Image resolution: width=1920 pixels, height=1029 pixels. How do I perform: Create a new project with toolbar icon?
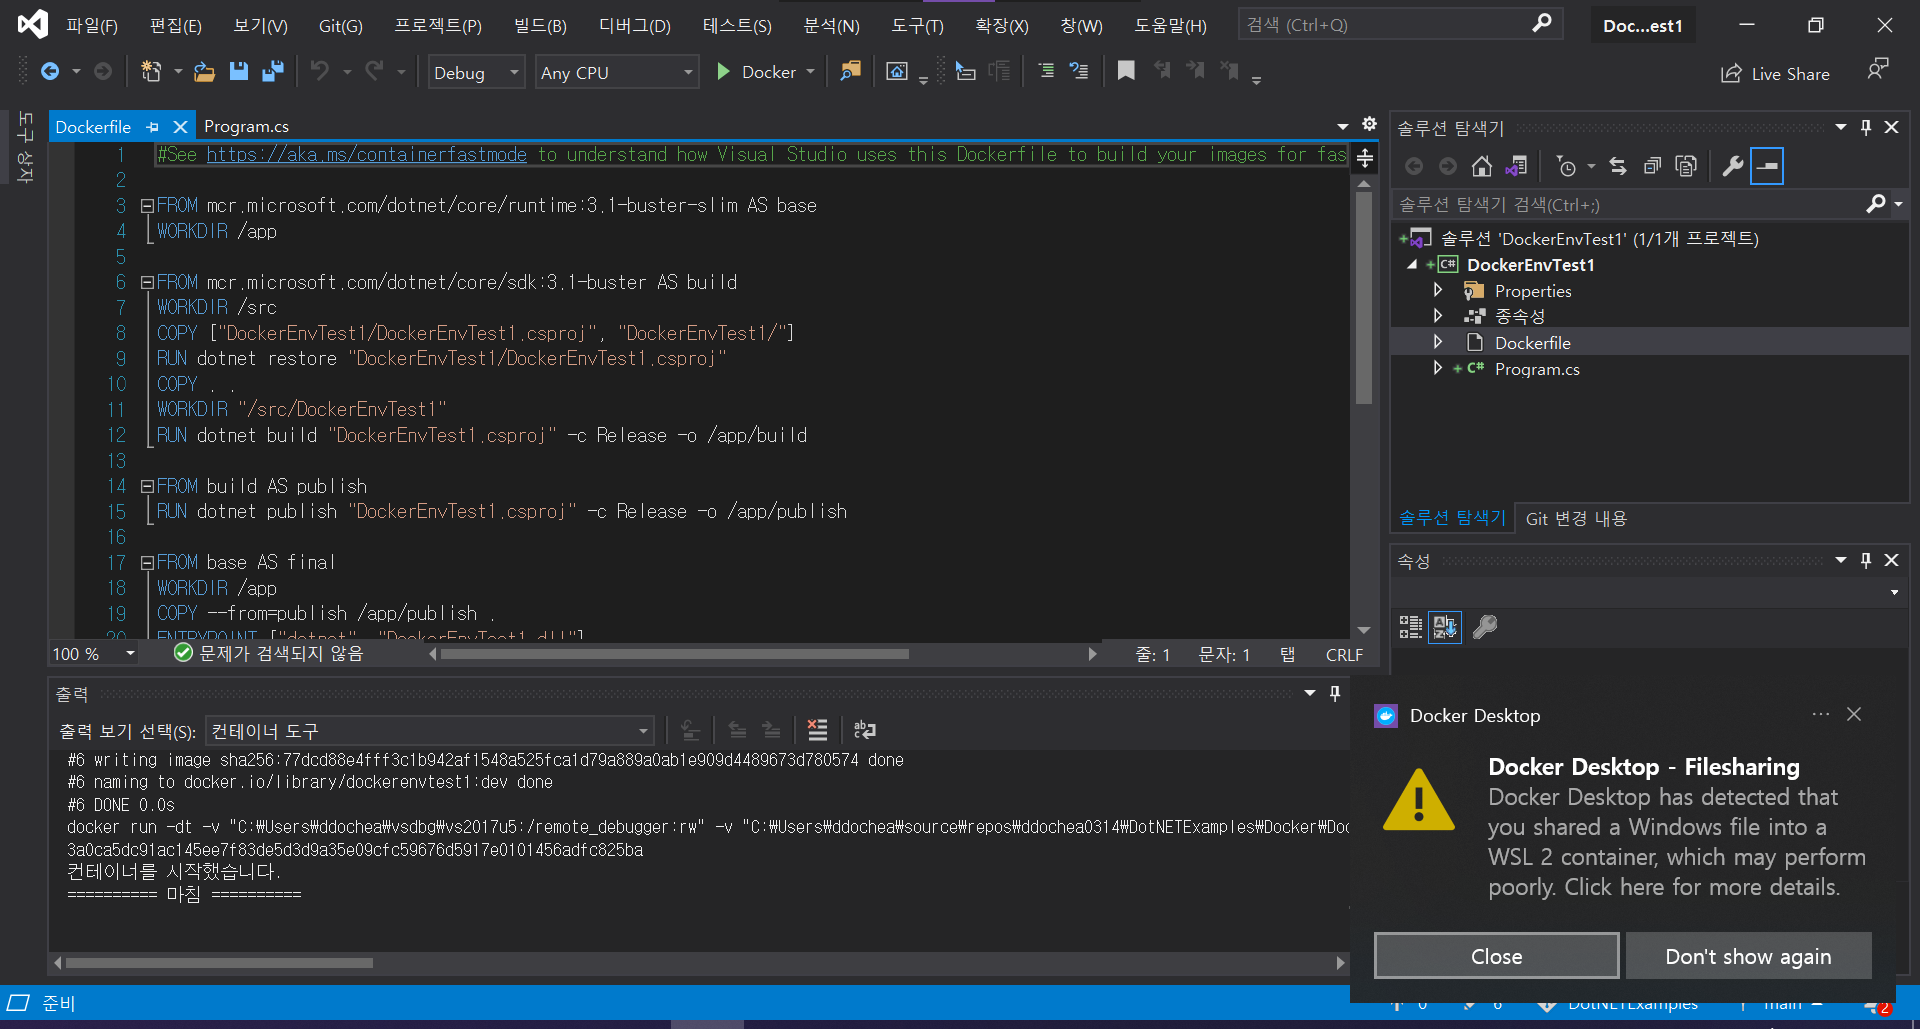pos(151,72)
